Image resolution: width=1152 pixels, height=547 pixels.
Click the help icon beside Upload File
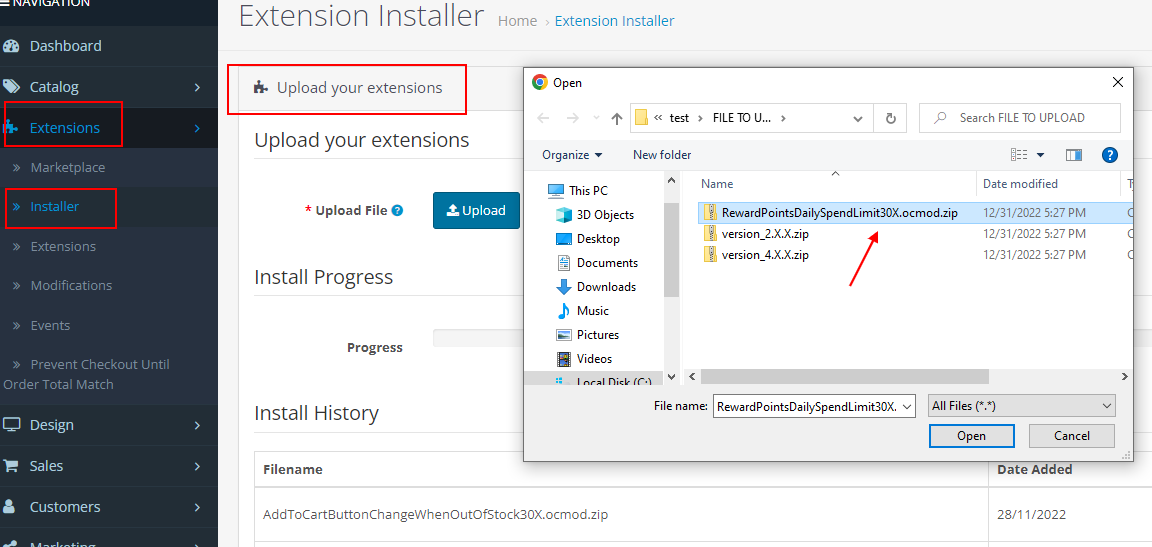[x=398, y=211]
